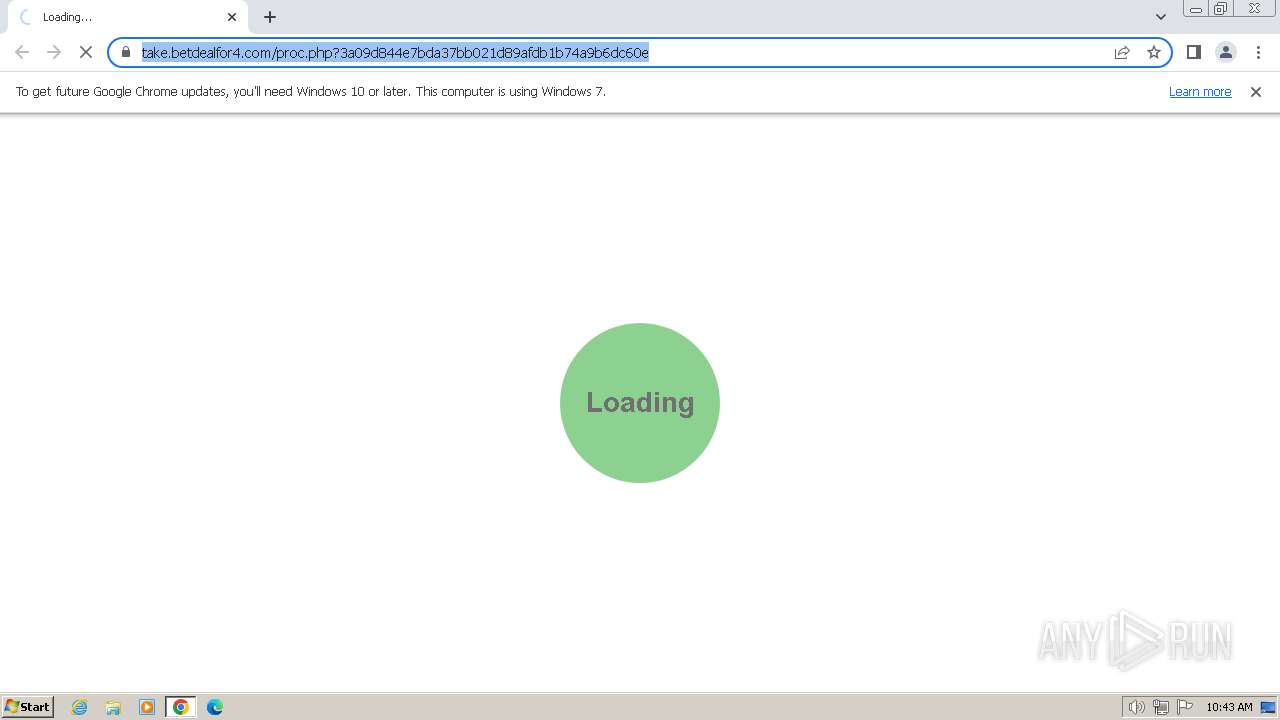Open Chrome side panel
The width and height of the screenshot is (1280, 720).
pyautogui.click(x=1194, y=52)
